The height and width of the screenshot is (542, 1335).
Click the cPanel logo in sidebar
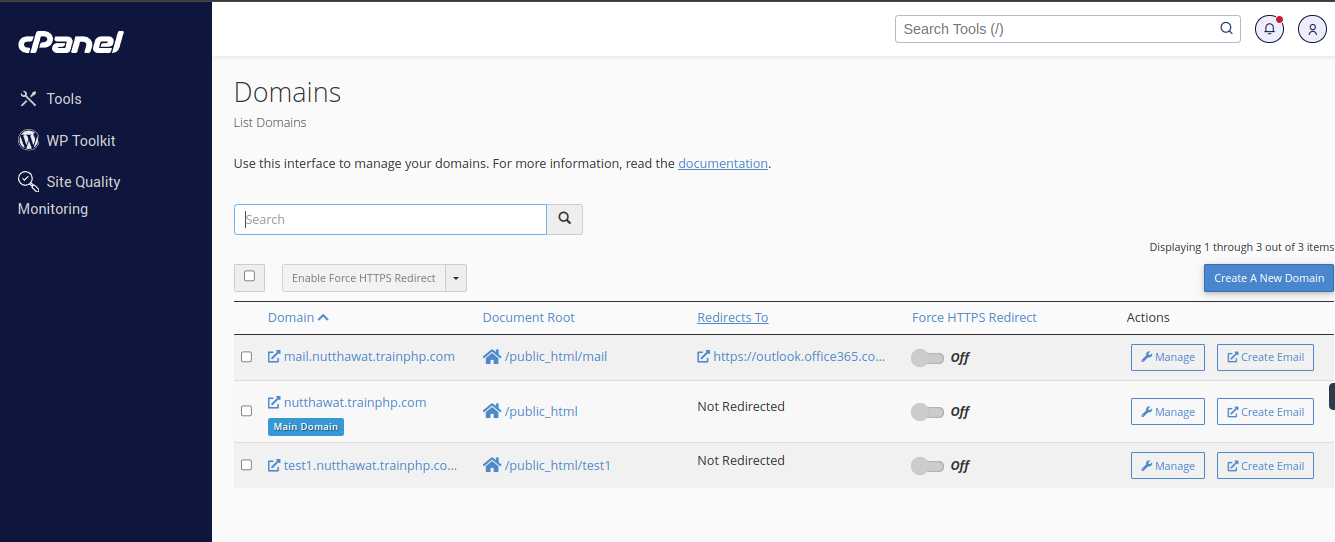(70, 42)
